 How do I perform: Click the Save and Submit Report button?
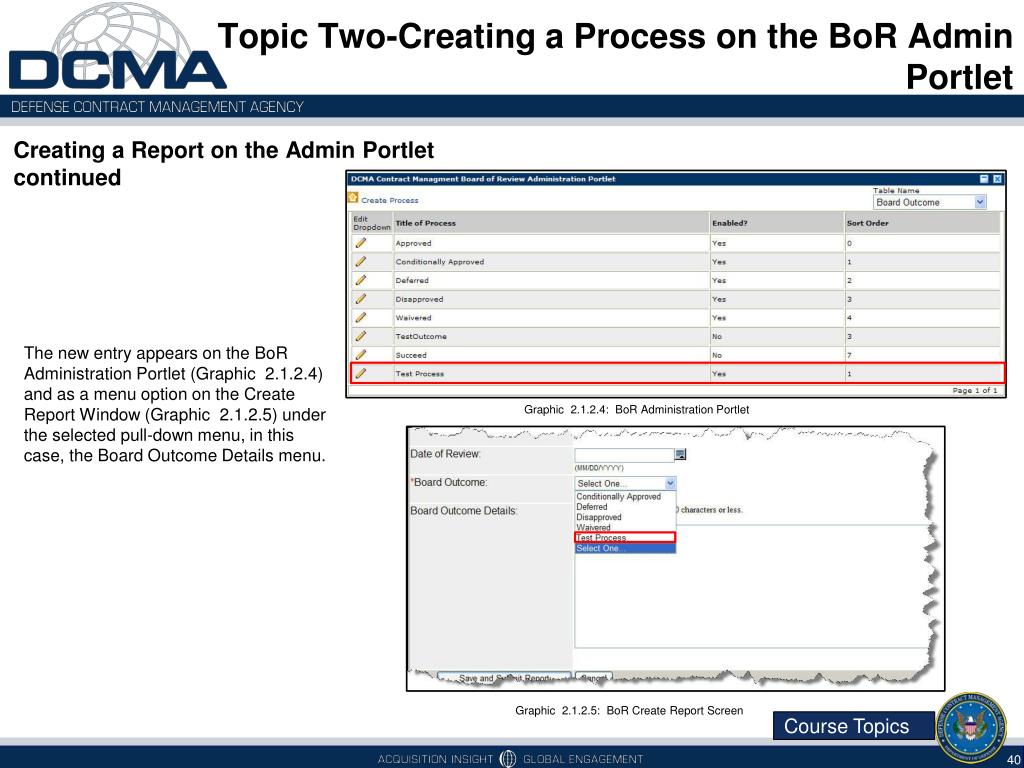[505, 678]
